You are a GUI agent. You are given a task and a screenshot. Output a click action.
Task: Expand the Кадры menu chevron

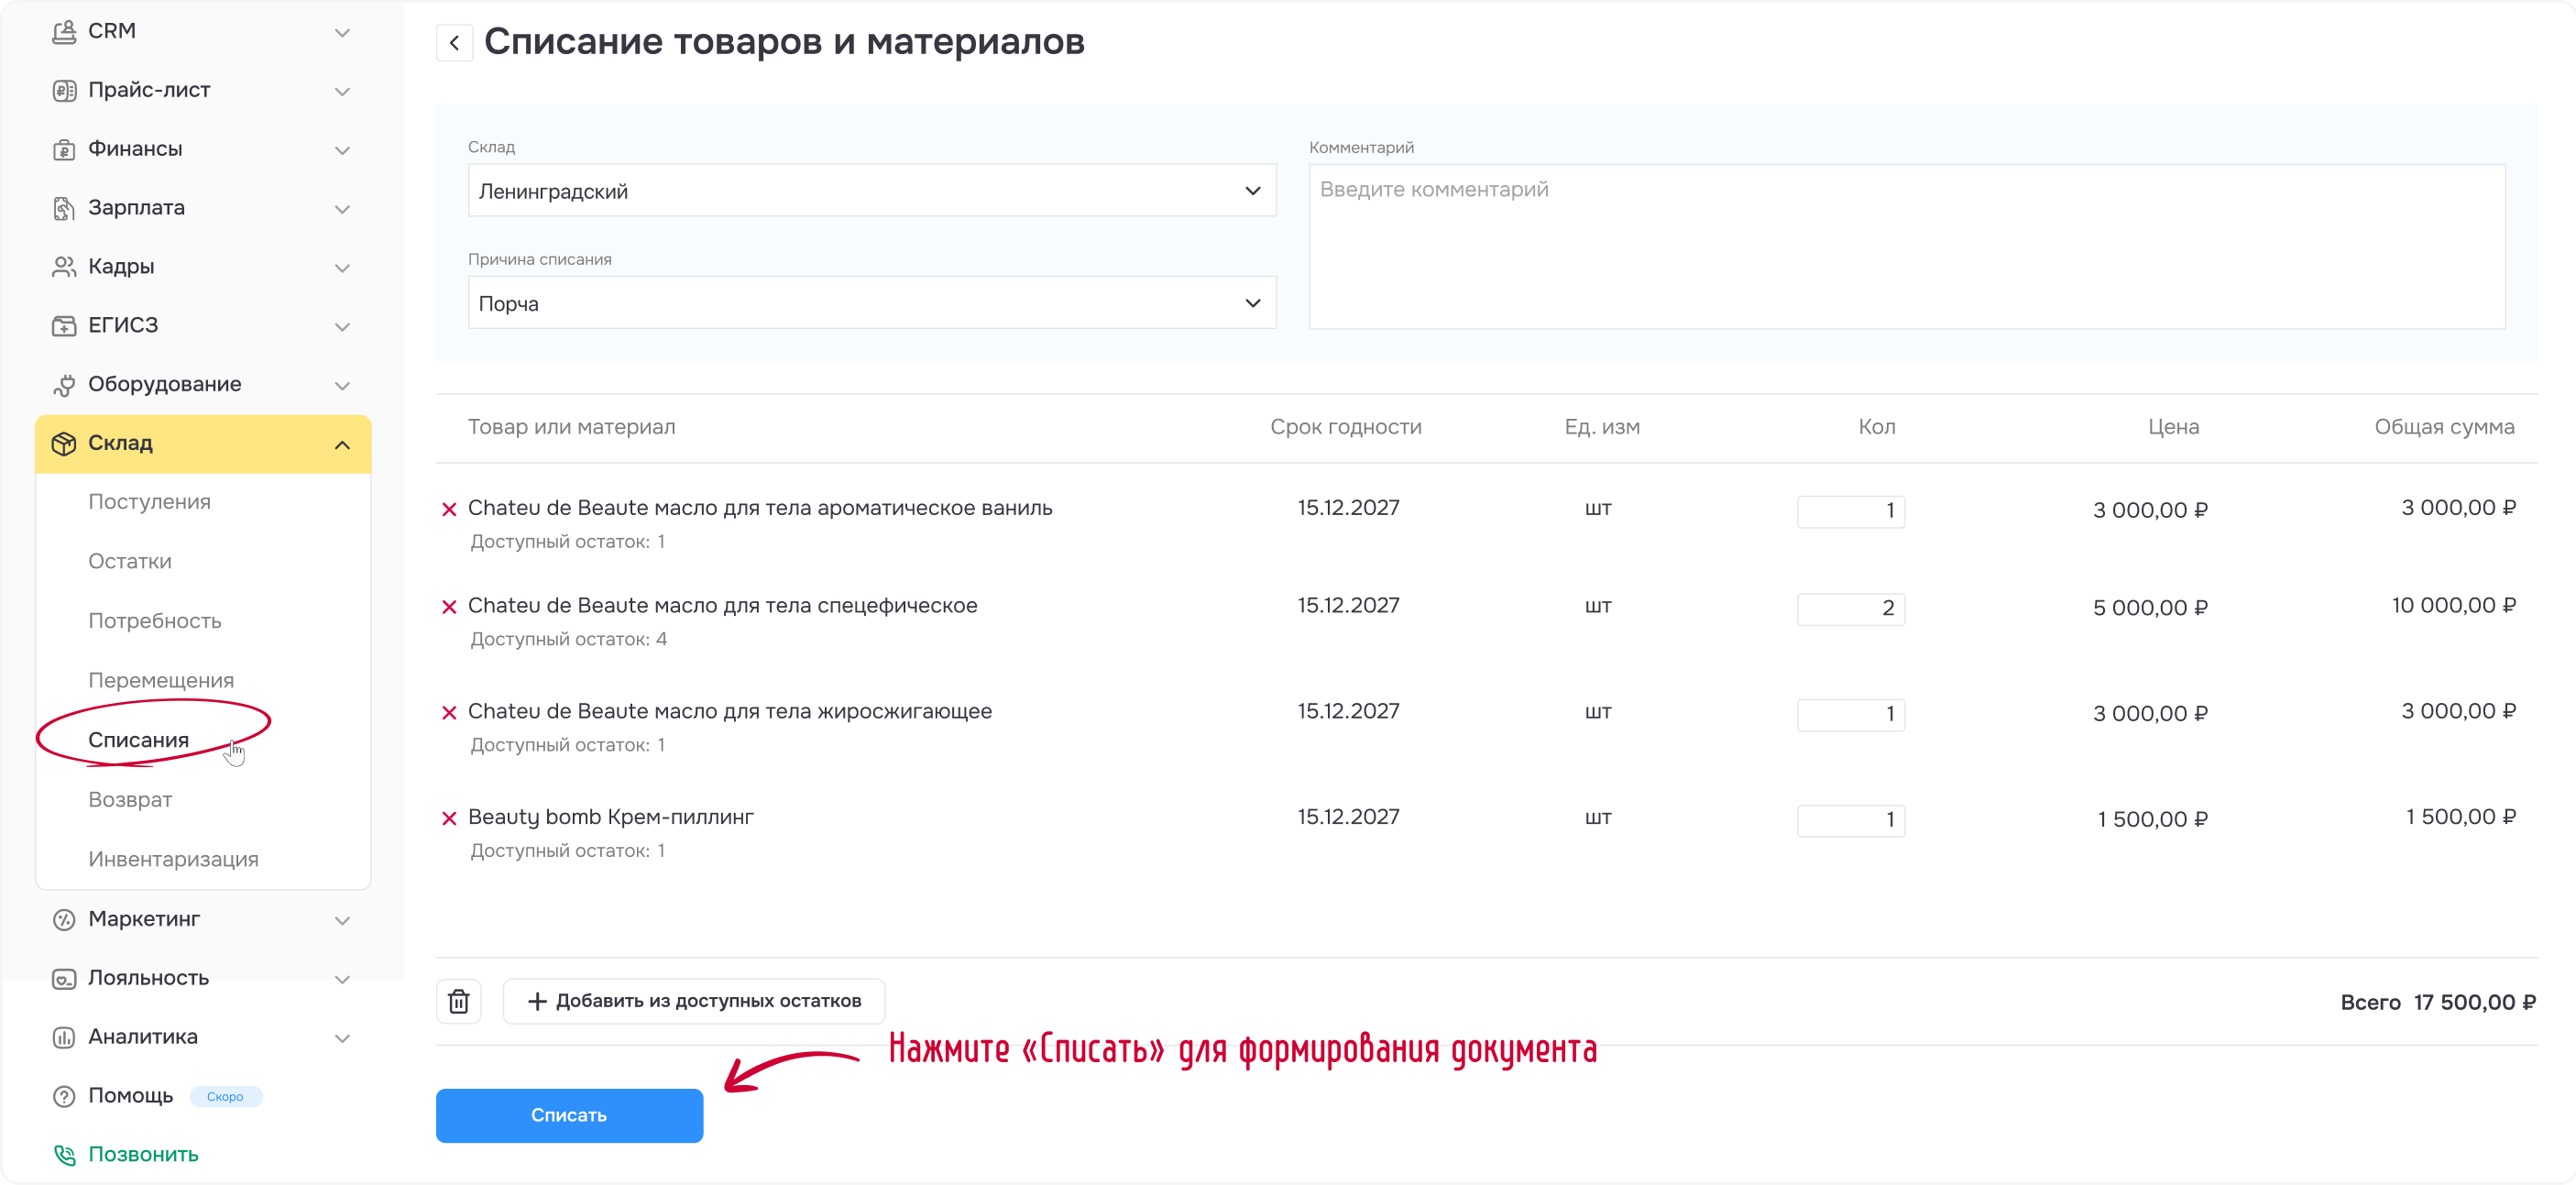[342, 268]
